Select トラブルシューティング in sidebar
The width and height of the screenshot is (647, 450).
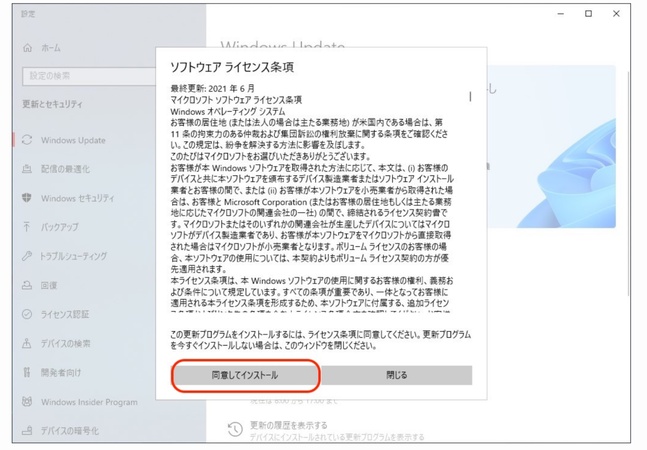click(x=73, y=256)
